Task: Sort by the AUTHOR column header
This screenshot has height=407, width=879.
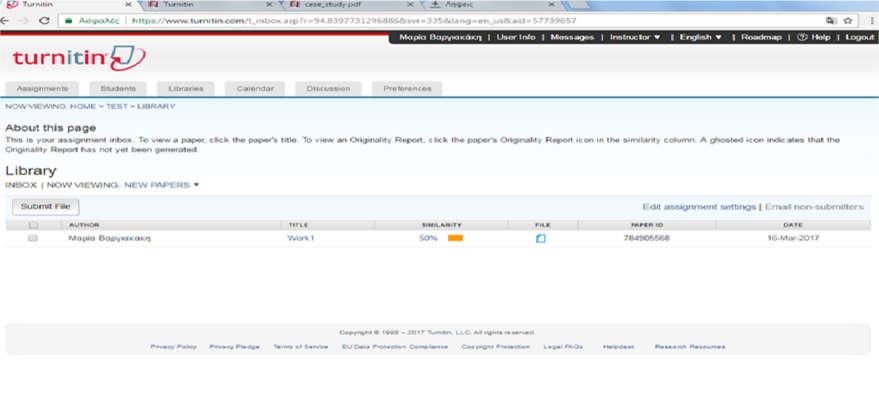Action: pos(84,225)
